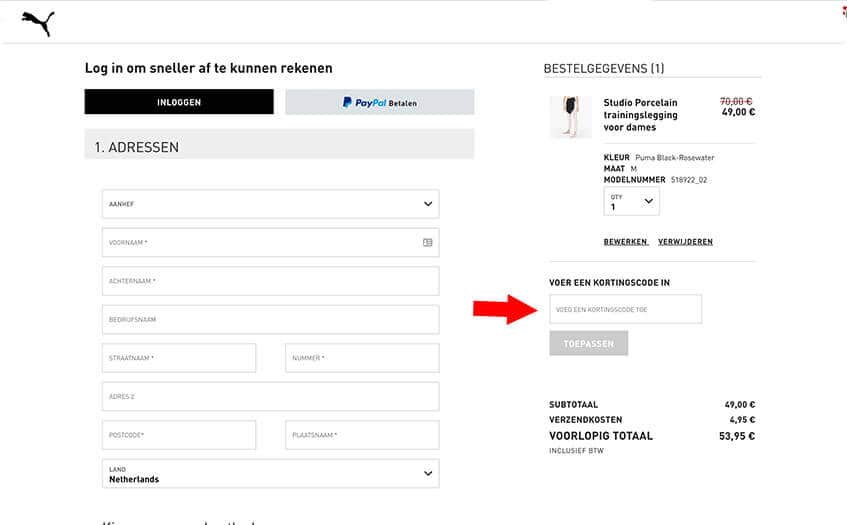Focus the Bedrijfsnaam input field
This screenshot has height=525, width=847.
tap(270, 319)
